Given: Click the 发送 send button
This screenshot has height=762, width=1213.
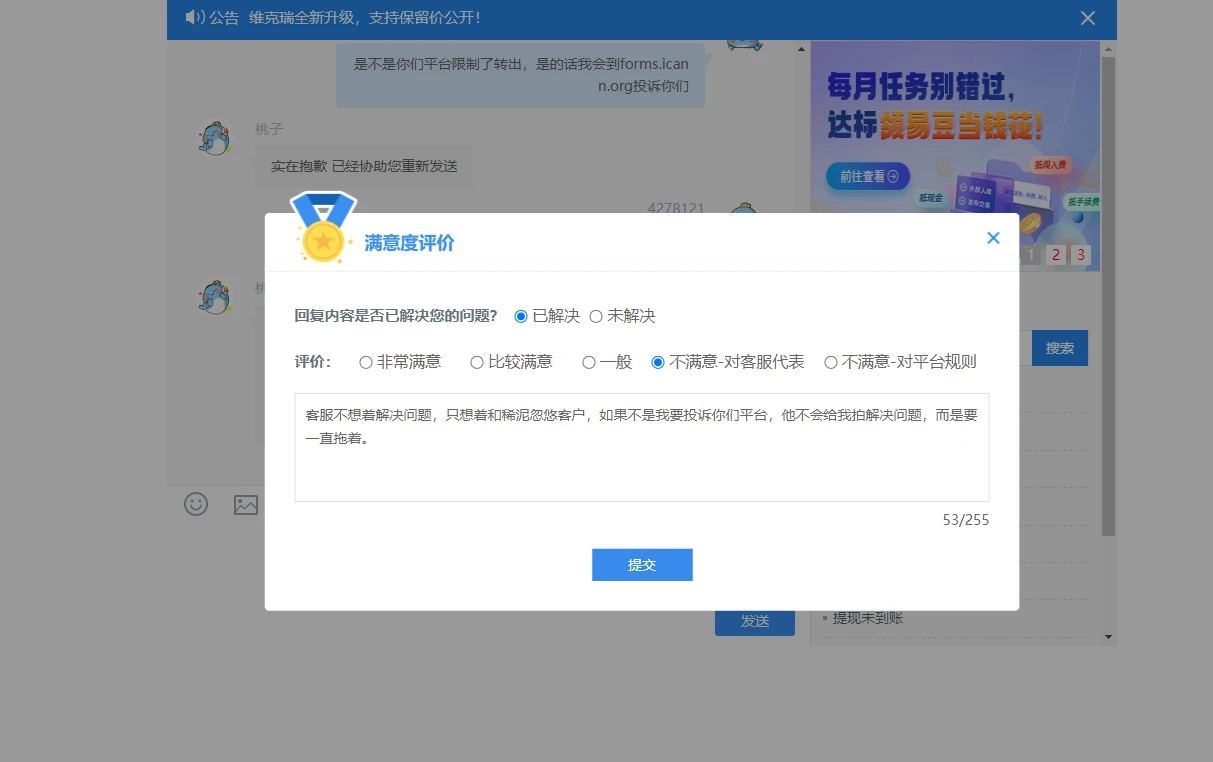Looking at the screenshot, I should coord(755,621).
